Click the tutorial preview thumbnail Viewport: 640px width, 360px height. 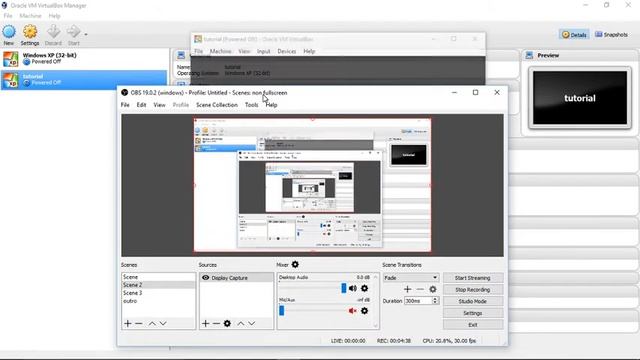coord(580,98)
